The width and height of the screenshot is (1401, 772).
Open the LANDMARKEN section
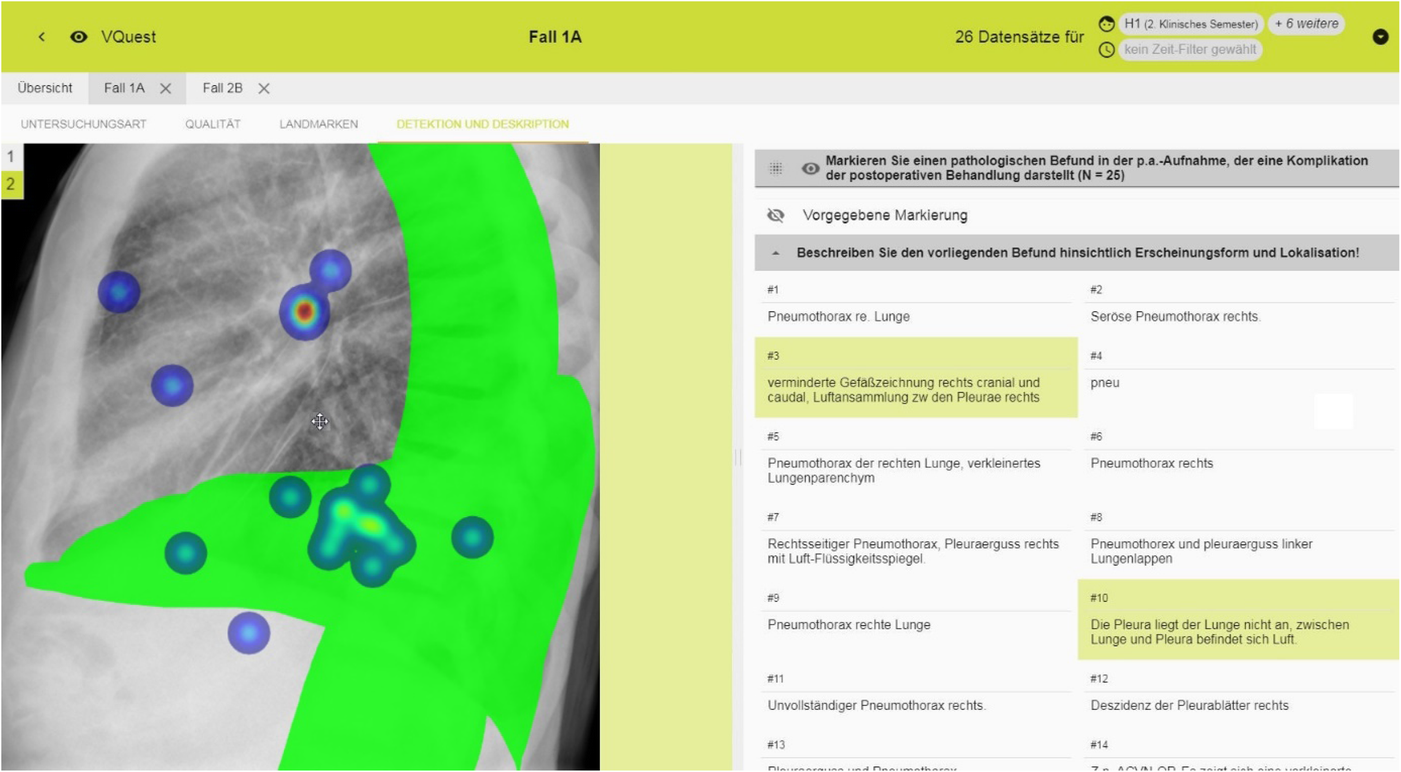(318, 124)
